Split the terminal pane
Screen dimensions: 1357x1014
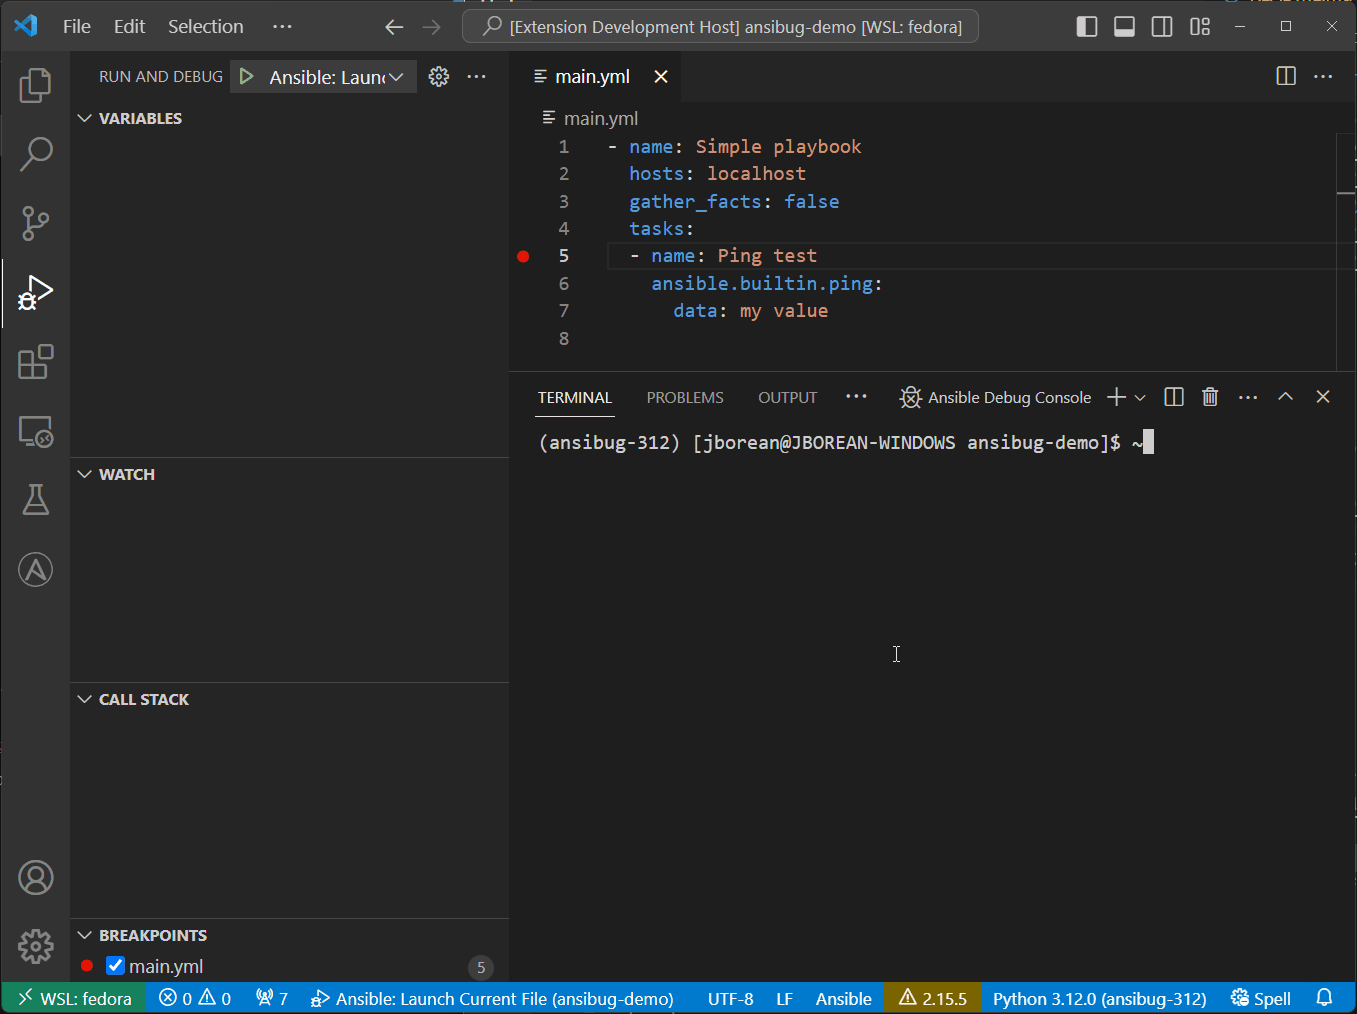click(1173, 397)
